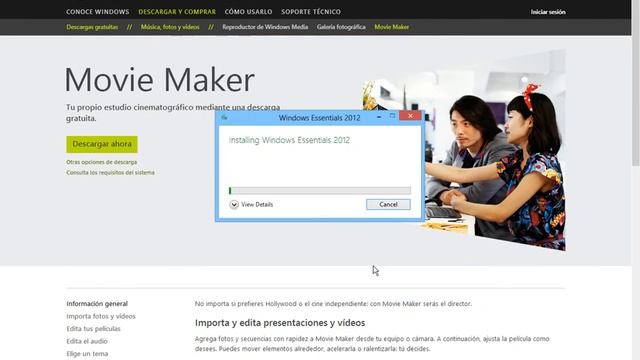
Task: Click heading Importa y edita presentaciones y vídeos
Action: [x=280, y=323]
